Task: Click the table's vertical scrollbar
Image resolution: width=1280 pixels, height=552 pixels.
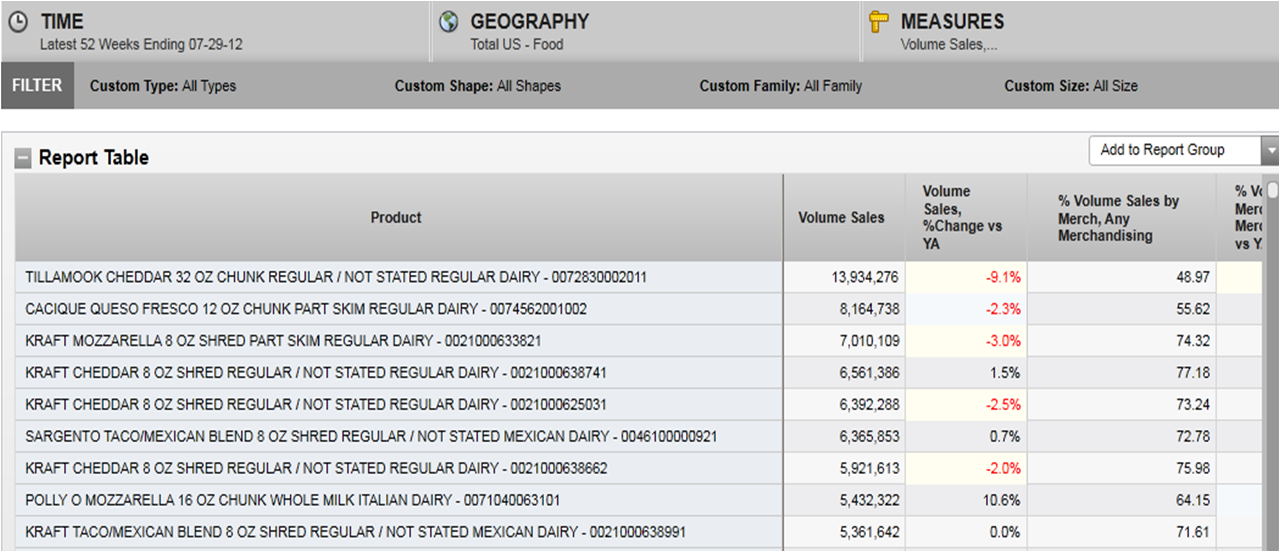Action: tap(1272, 350)
